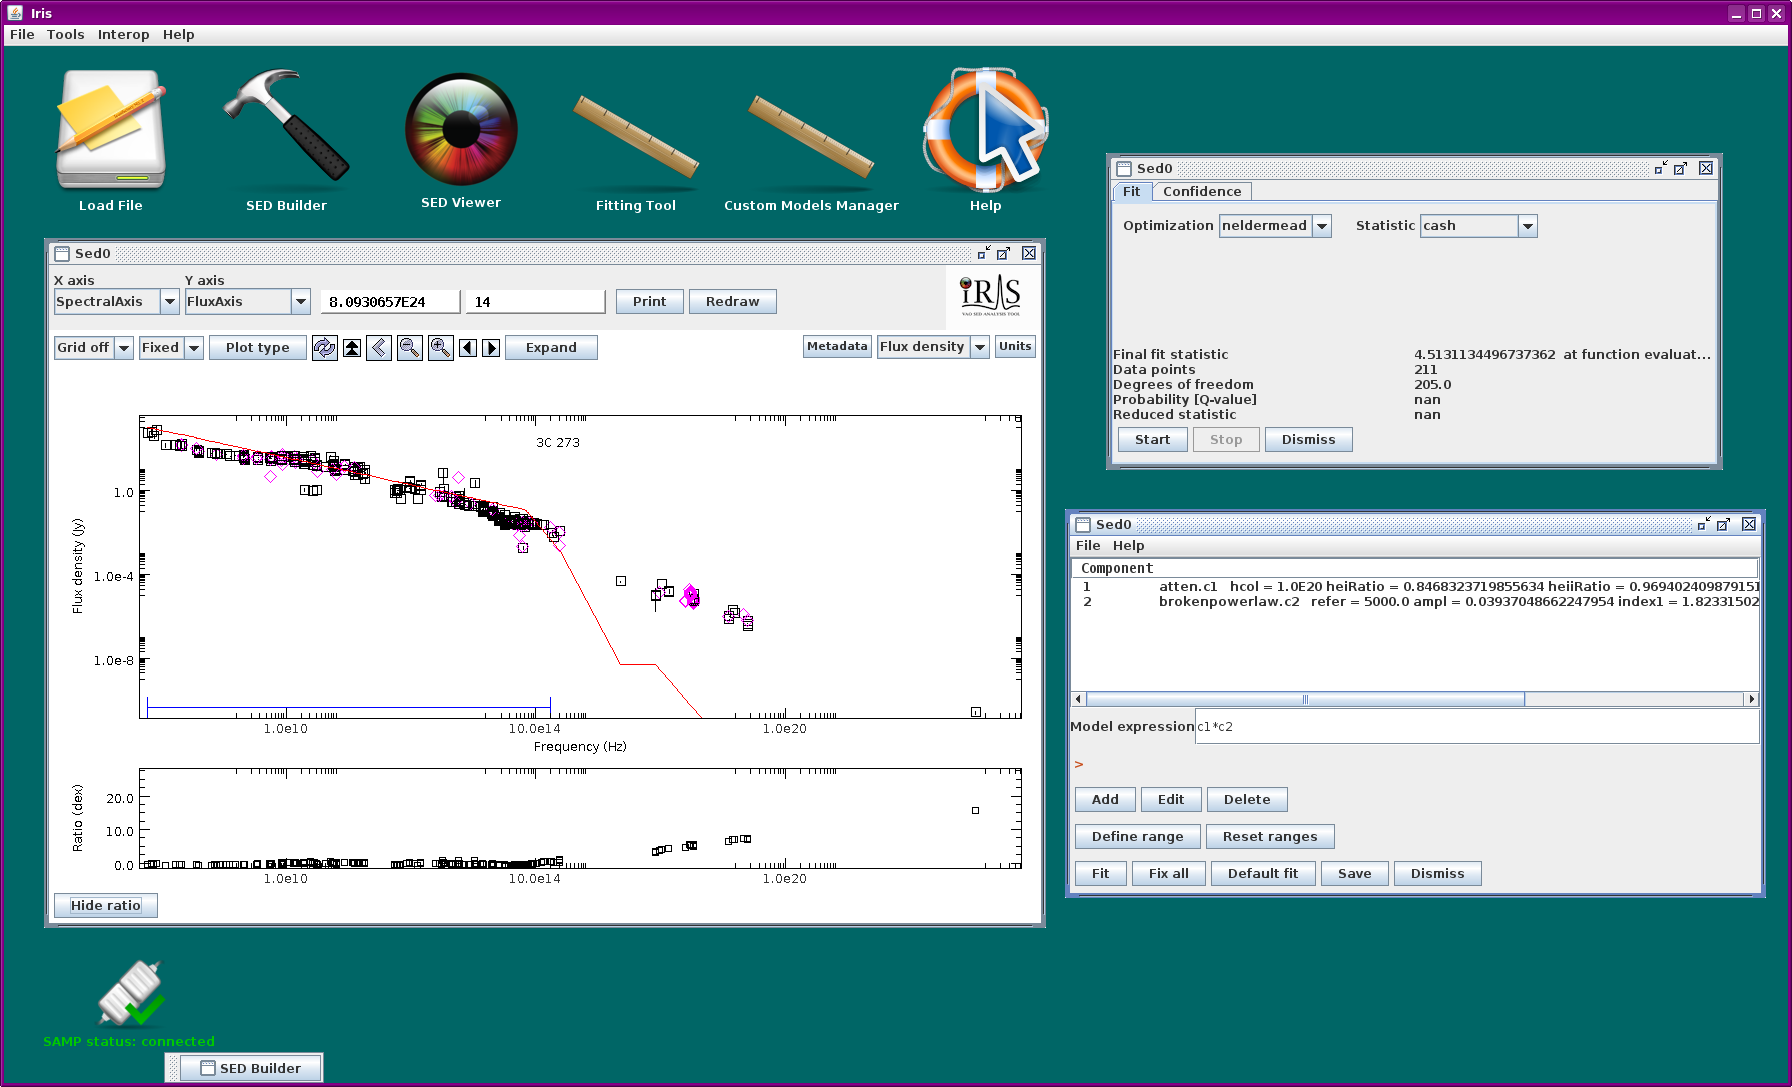Open the Statistic cash dropdown
Screen dimensions: 1792x1087
(1478, 226)
